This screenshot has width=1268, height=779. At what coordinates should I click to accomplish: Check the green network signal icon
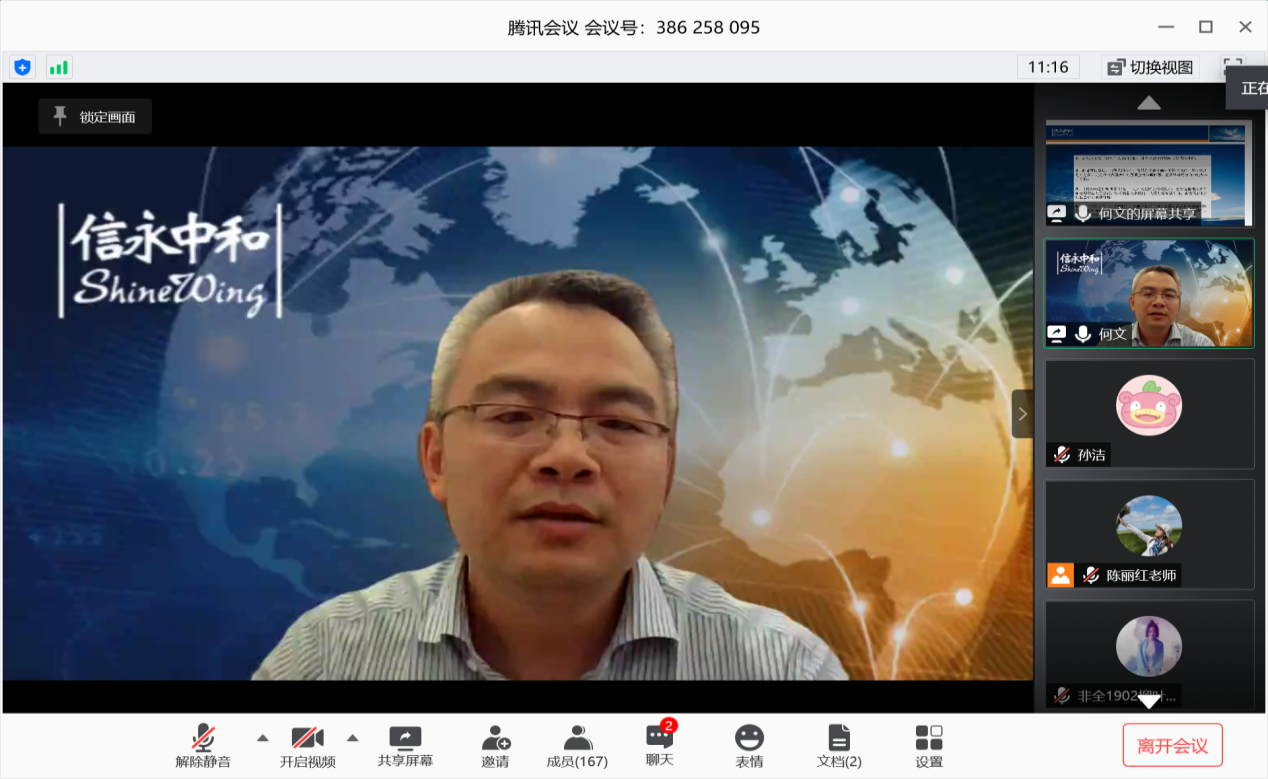[59, 67]
